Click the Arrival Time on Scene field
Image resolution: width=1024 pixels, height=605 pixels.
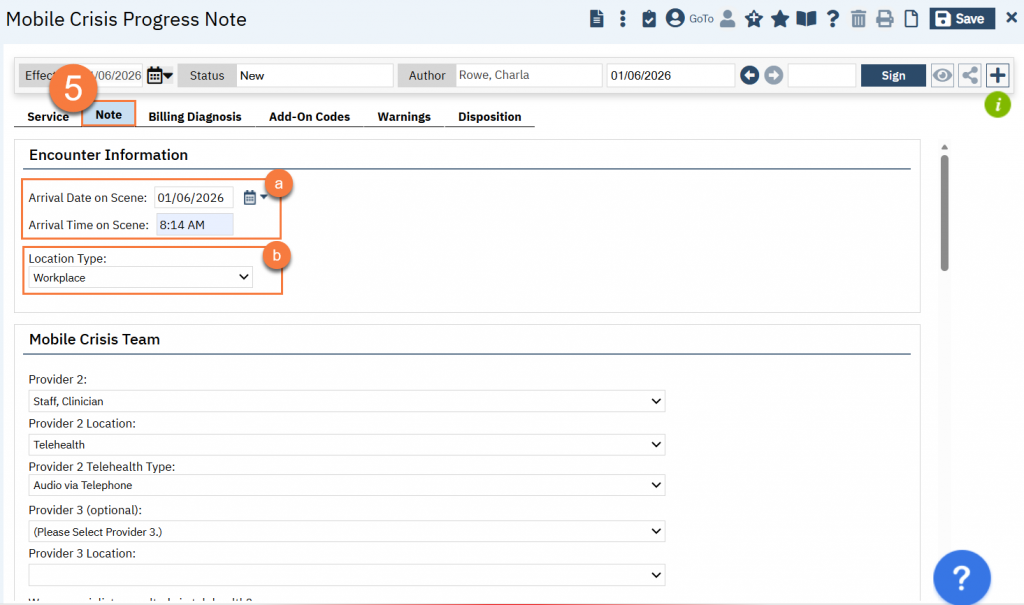tap(195, 225)
